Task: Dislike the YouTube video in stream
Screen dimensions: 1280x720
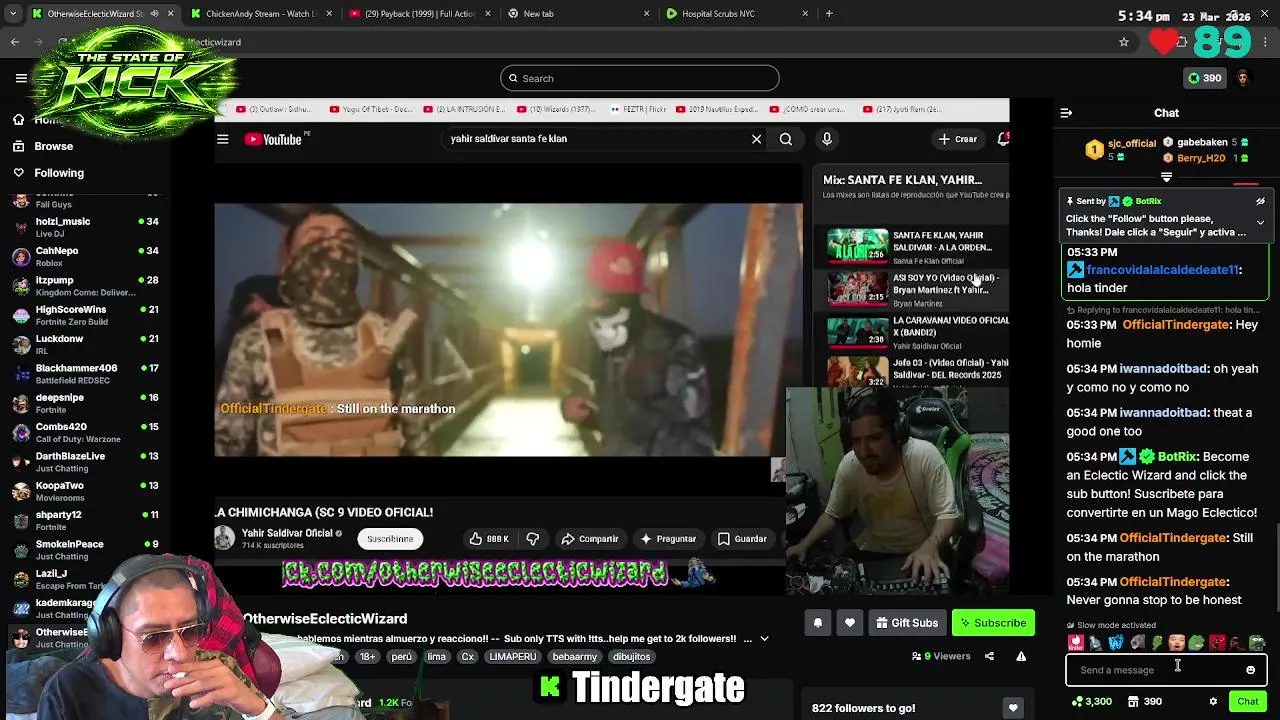Action: (x=533, y=539)
